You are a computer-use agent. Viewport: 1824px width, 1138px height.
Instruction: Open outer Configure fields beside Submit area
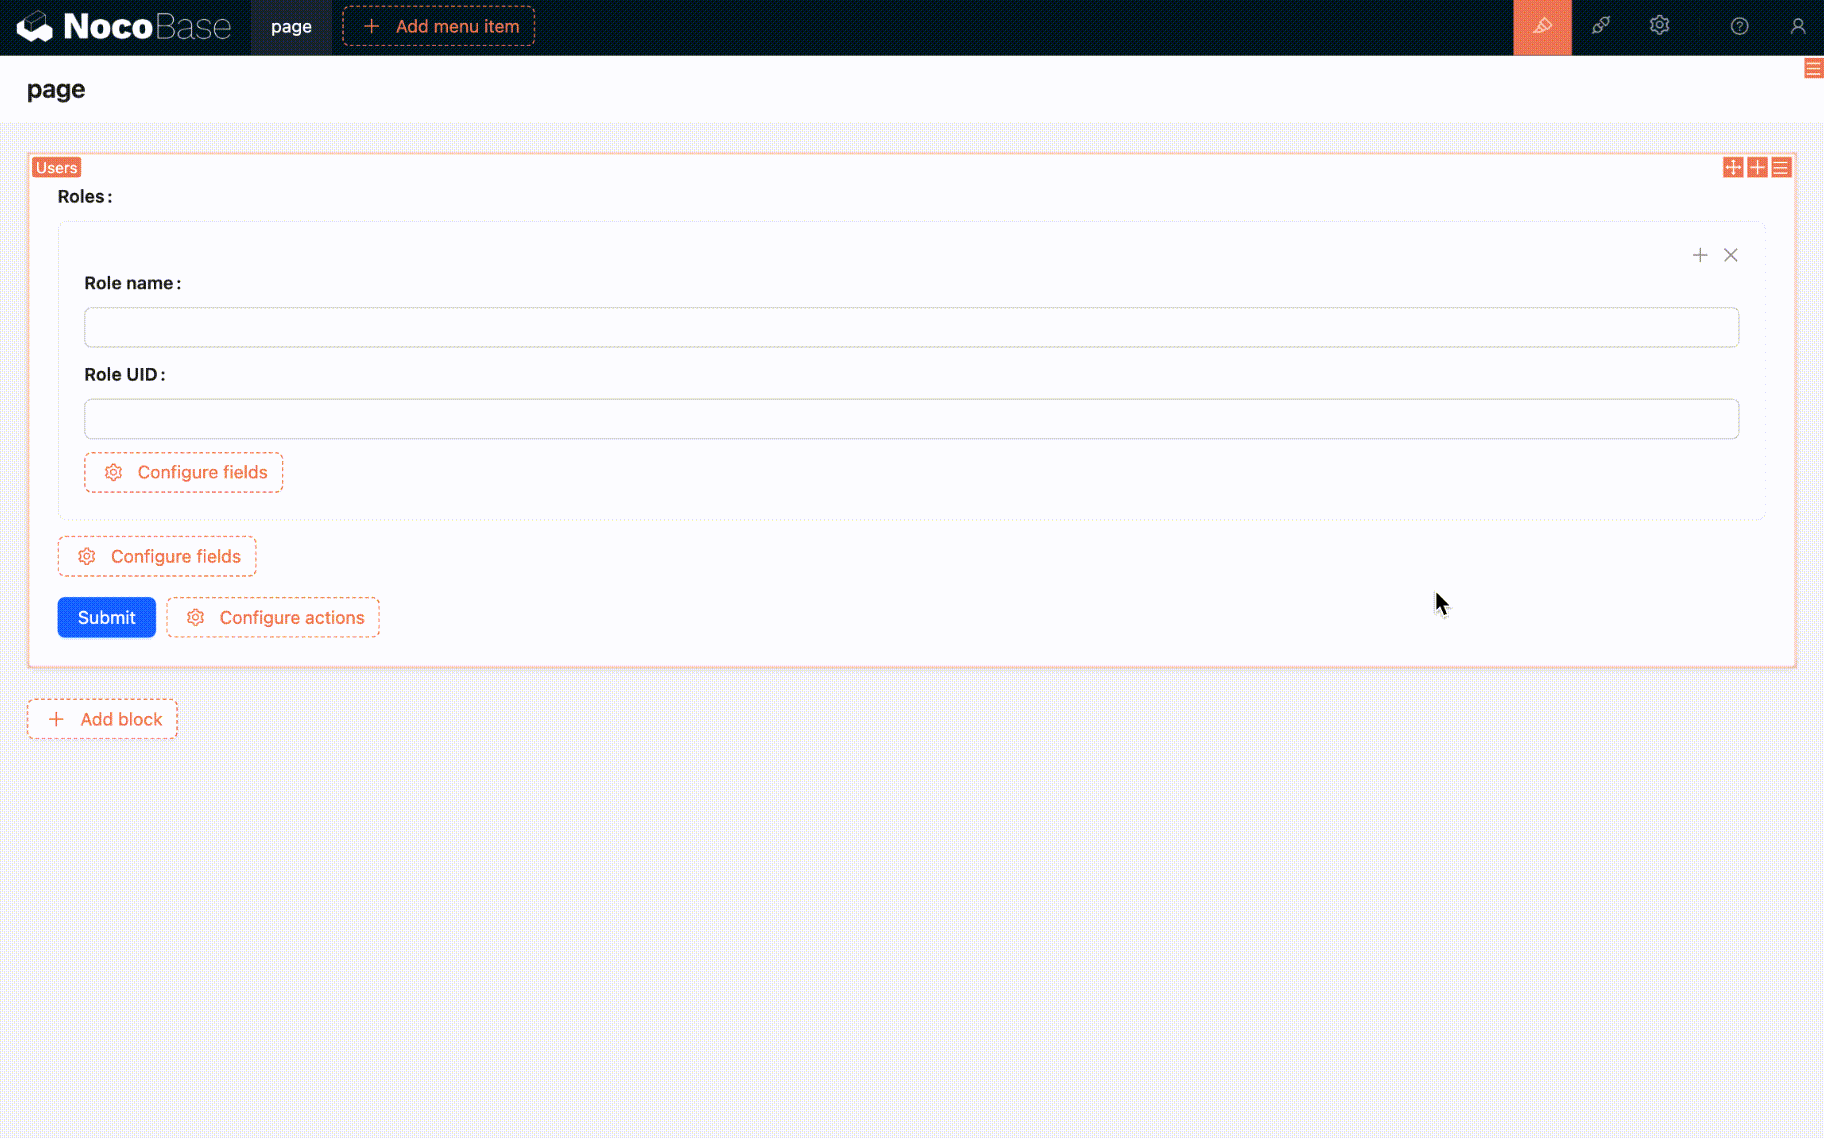coord(157,557)
